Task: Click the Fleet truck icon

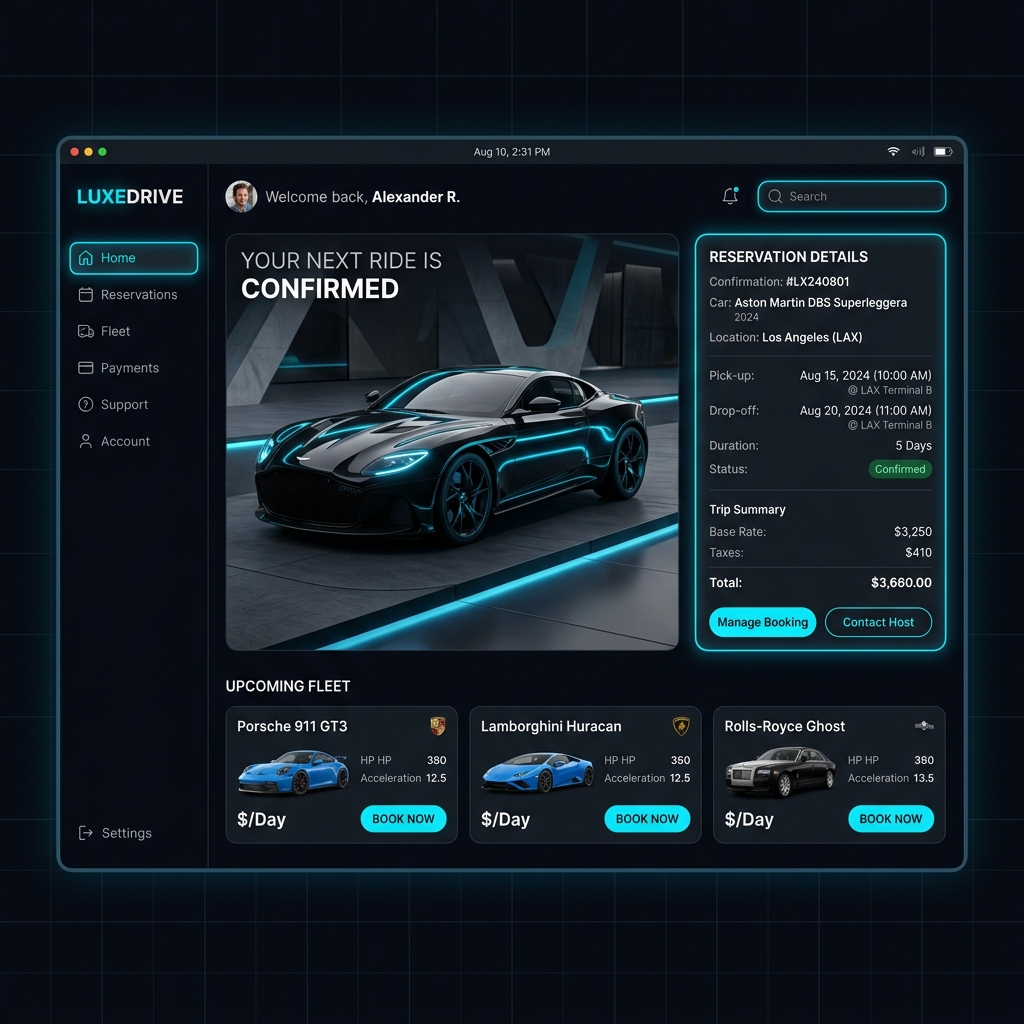Action: coord(86,331)
